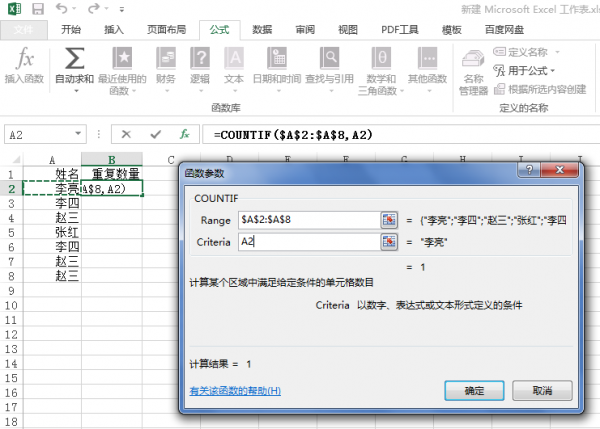Click the fx icon beside formula bar

184,134
